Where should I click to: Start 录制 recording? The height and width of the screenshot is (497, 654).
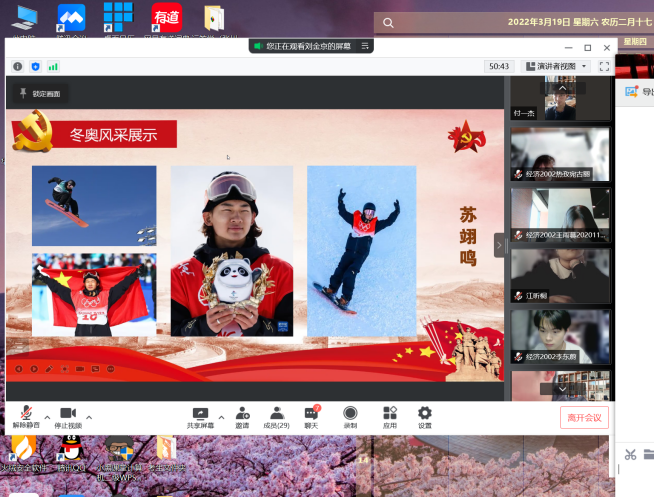coord(350,413)
